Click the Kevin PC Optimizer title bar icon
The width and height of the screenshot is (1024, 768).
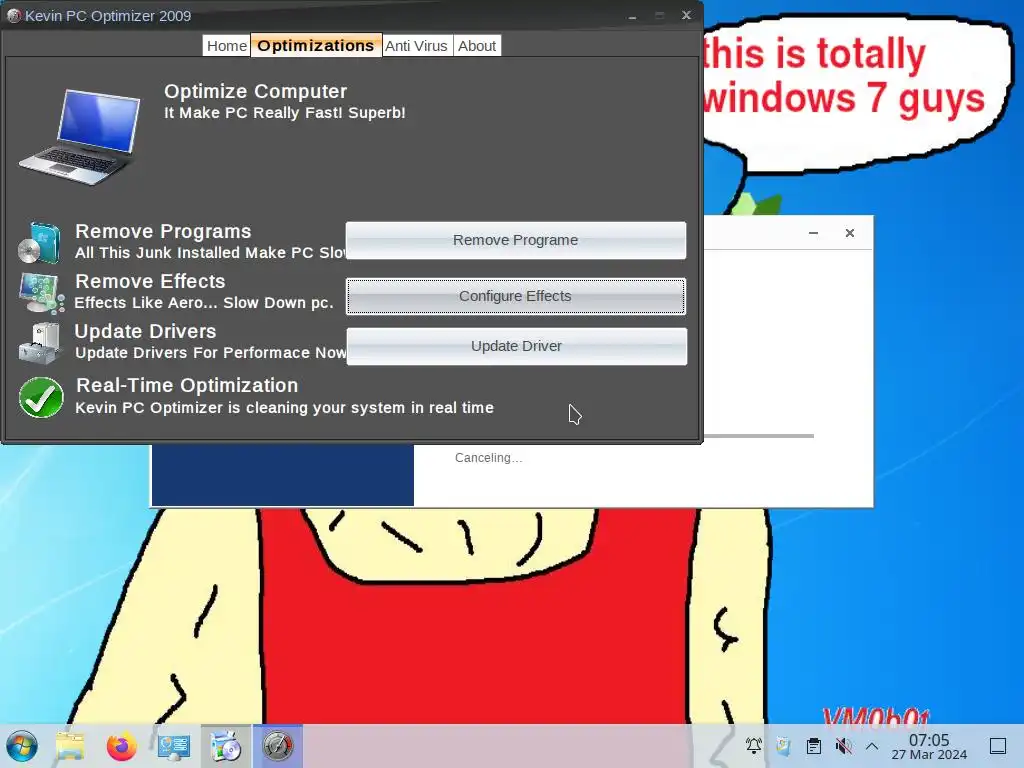pos(13,16)
